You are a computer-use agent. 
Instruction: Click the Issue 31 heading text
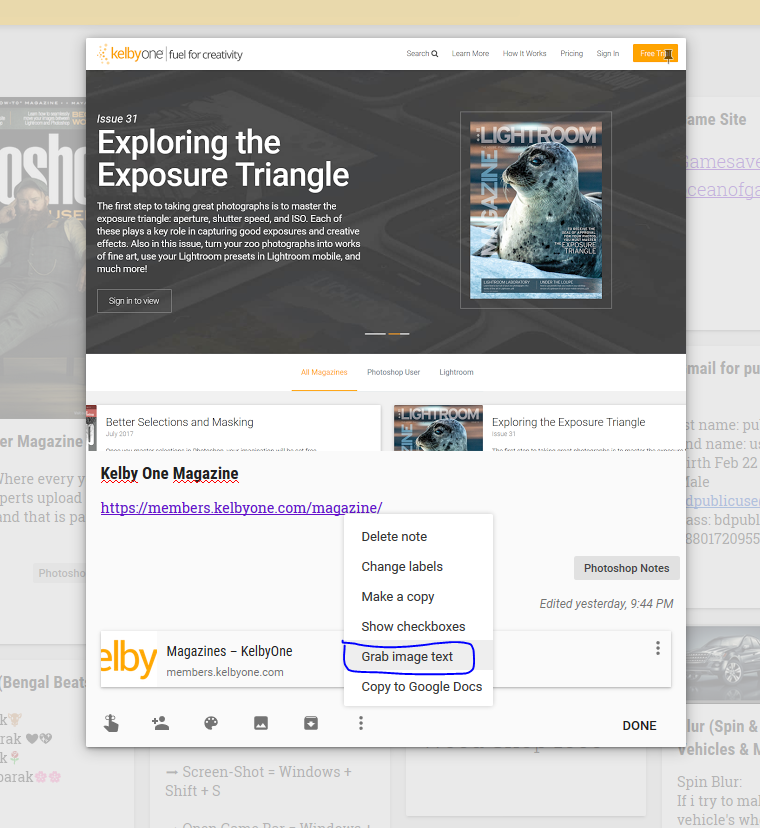coord(117,119)
